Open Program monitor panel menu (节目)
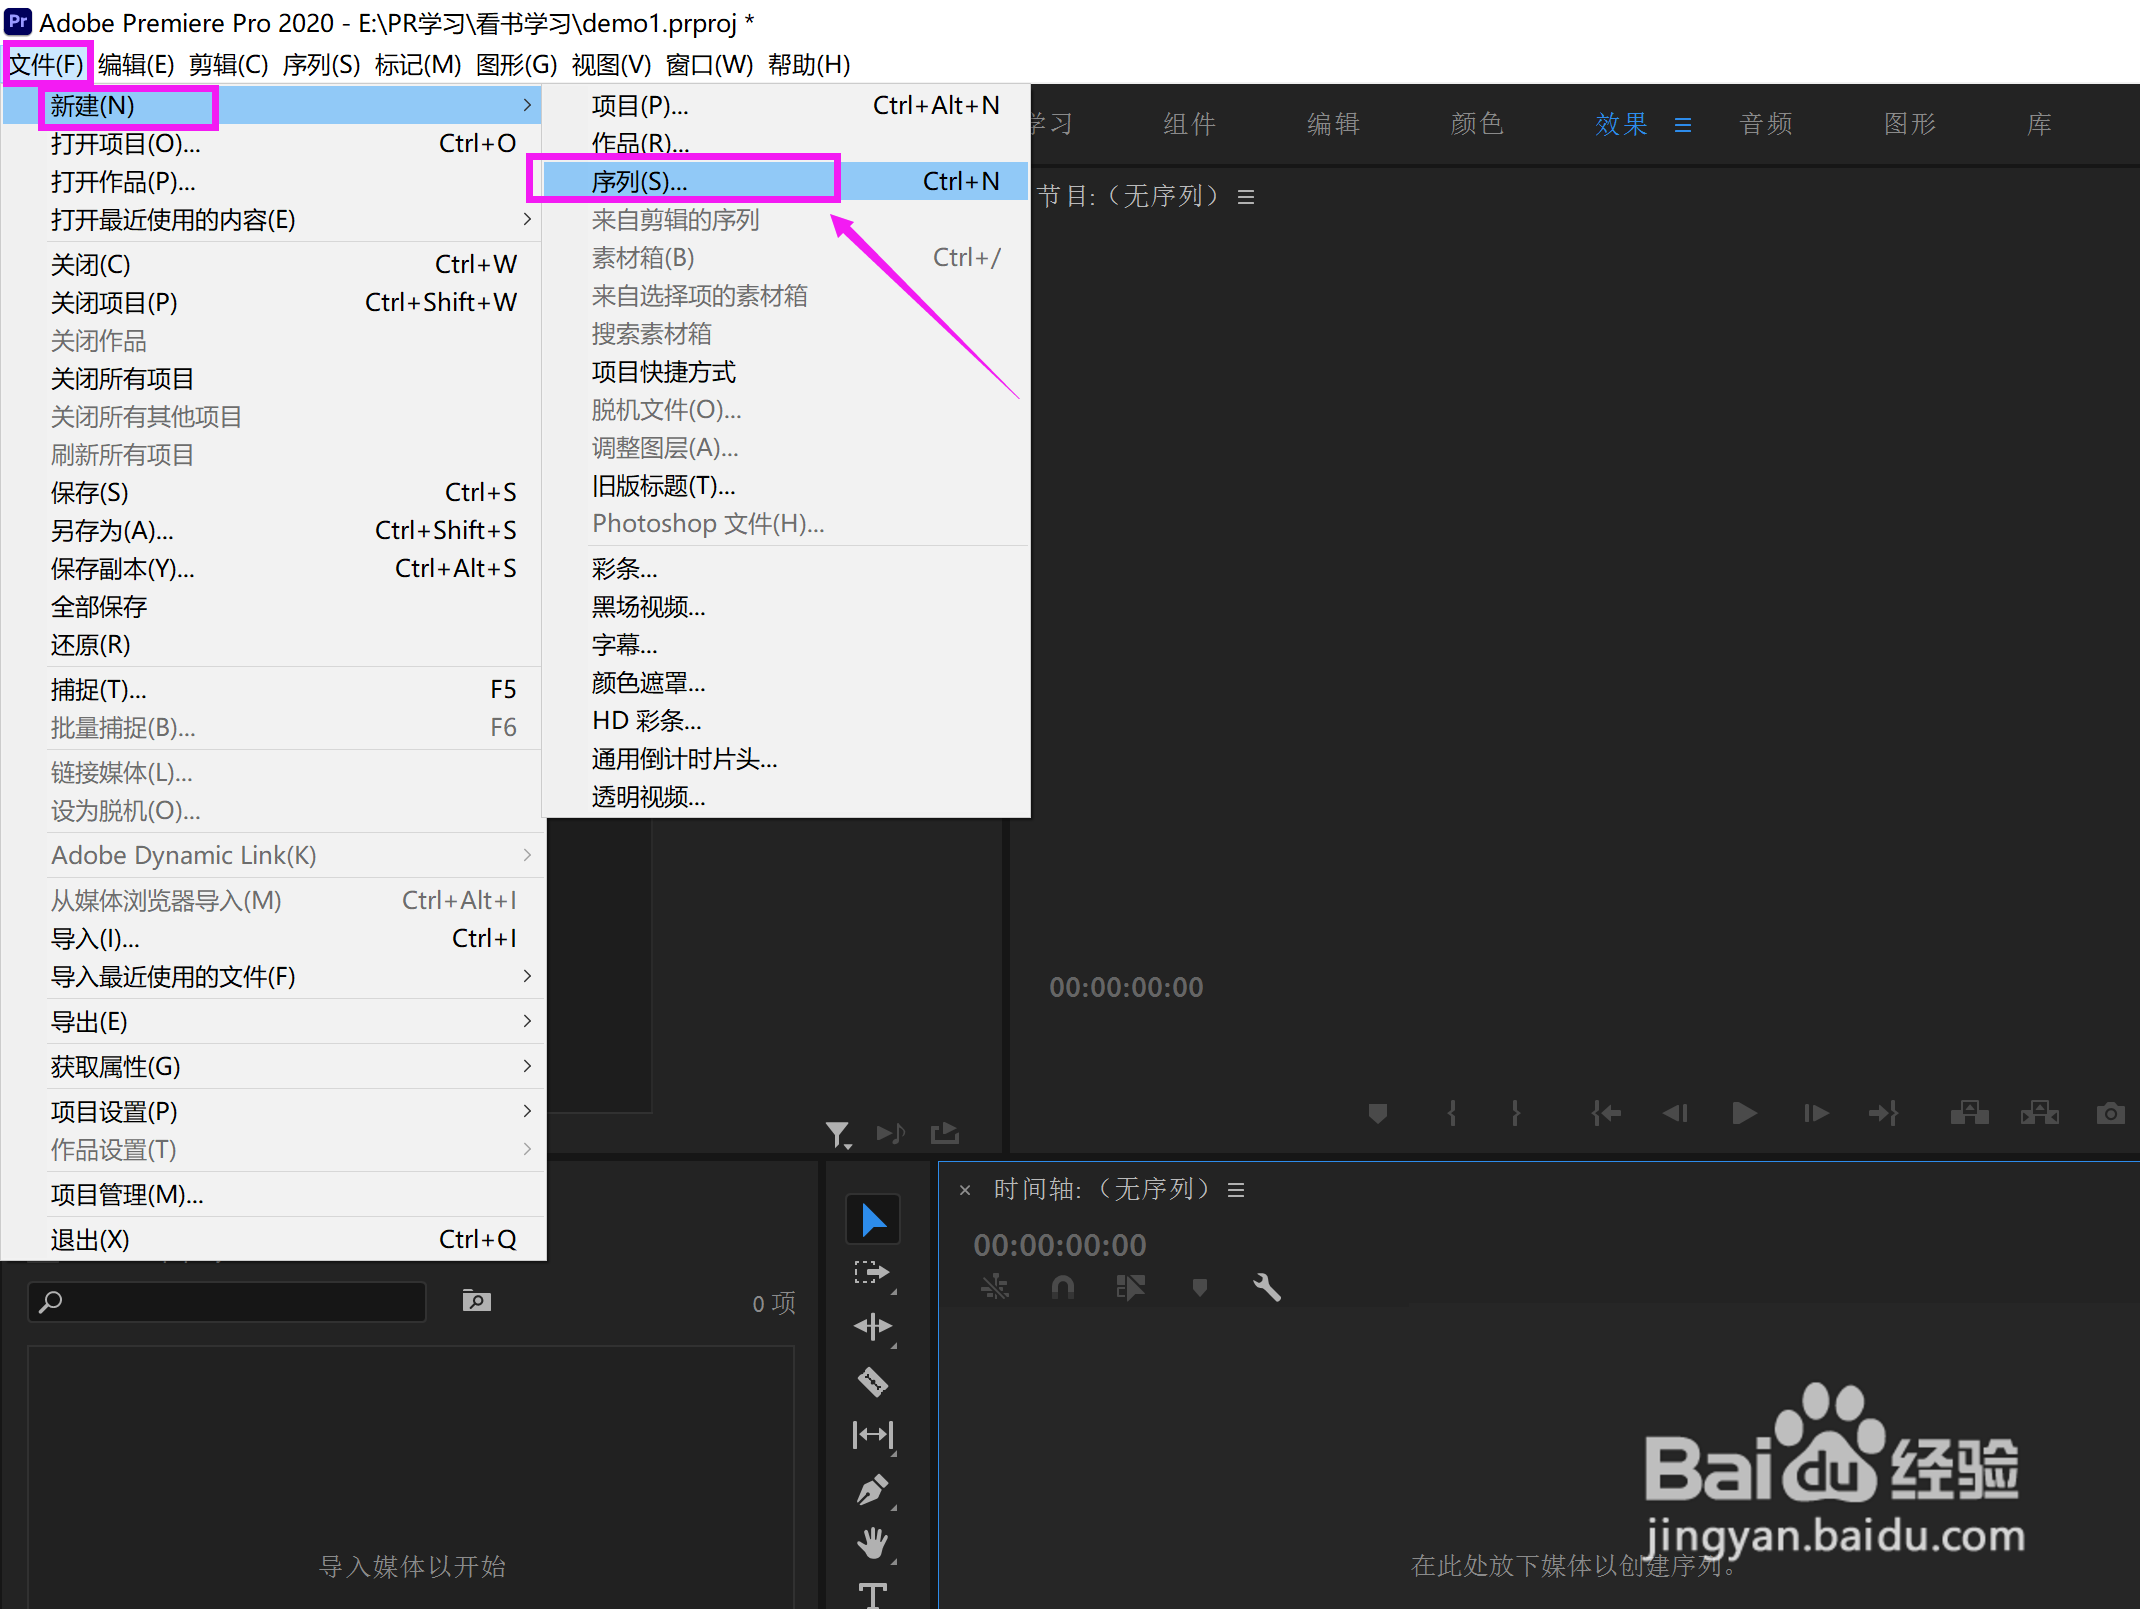This screenshot has width=2140, height=1609. 1246,197
